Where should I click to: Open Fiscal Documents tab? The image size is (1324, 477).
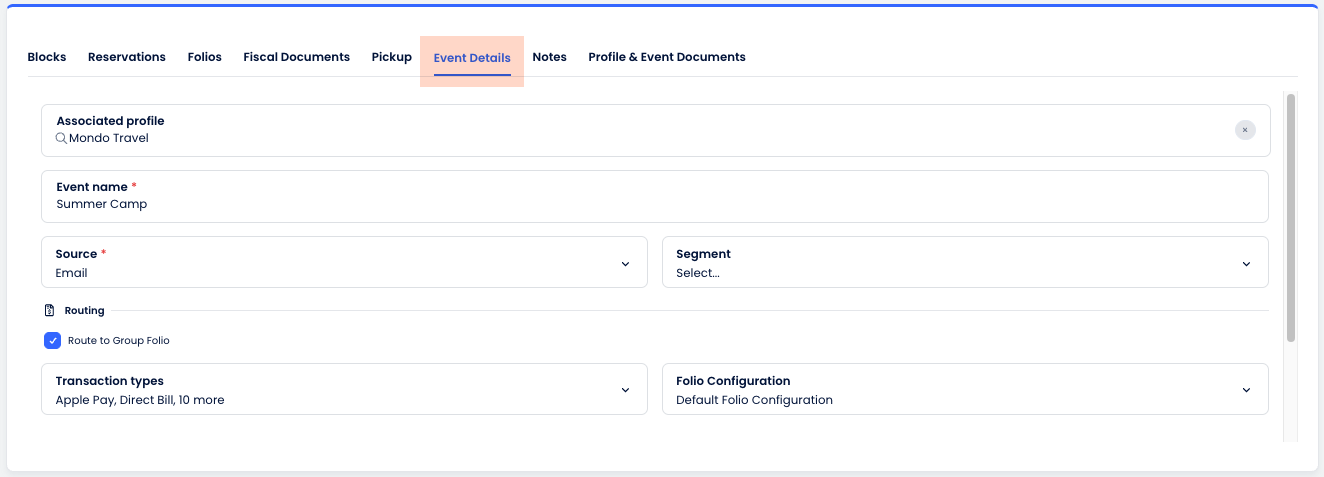pyautogui.click(x=297, y=57)
